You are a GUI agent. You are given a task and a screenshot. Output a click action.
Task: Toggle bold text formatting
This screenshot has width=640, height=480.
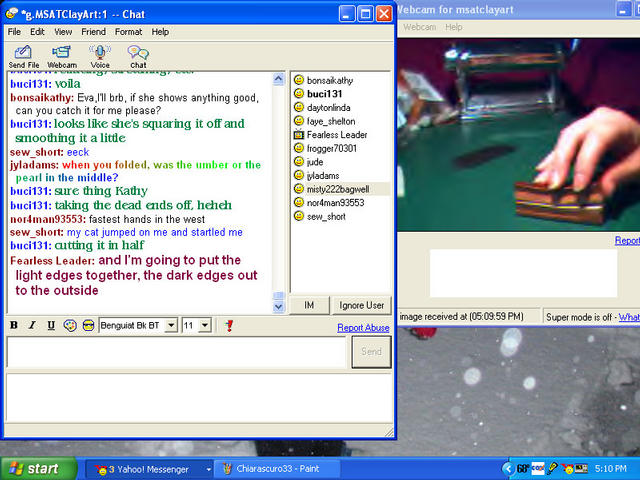point(14,325)
